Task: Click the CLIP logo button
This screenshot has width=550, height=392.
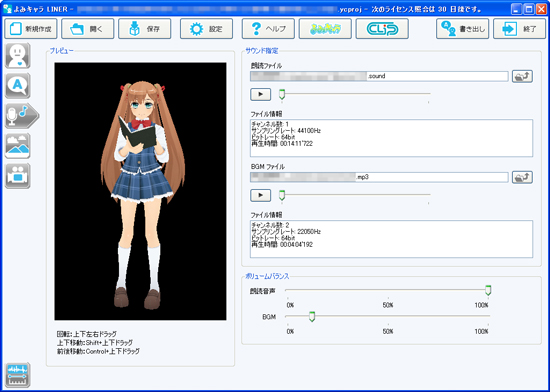Action: 382,29
